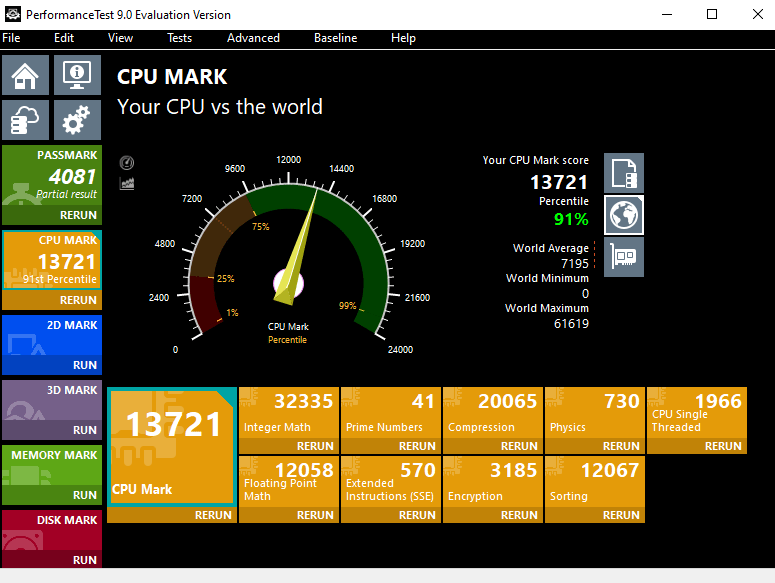Rerun the Encryption test

493,515
